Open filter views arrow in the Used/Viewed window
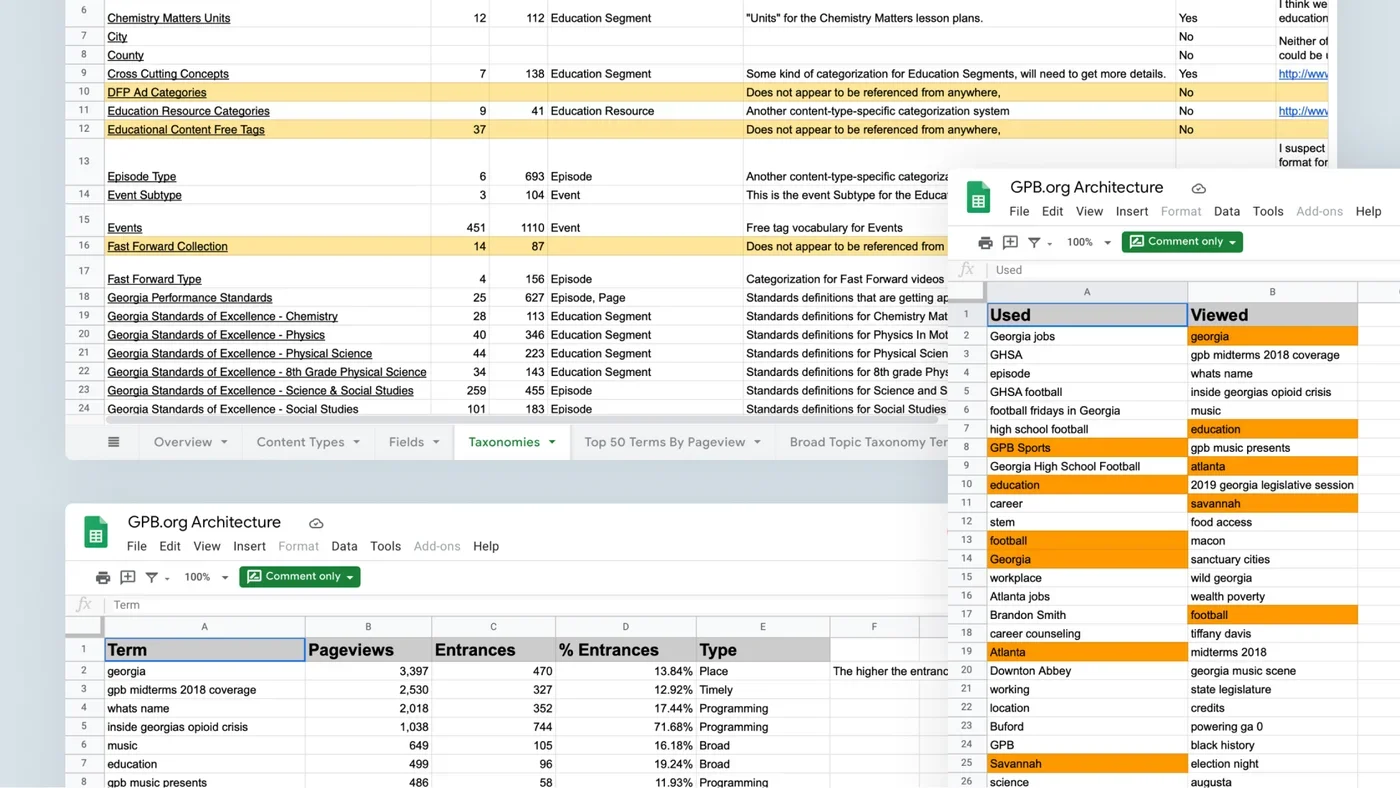 point(1049,243)
